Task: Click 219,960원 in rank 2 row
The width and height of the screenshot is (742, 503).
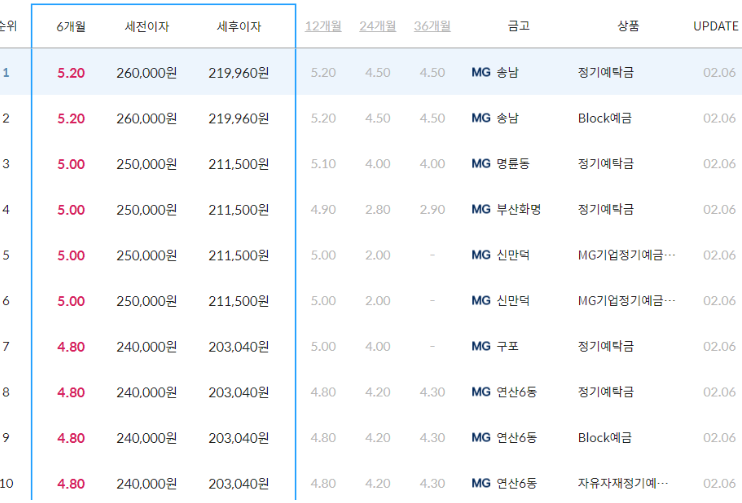Action: tap(239, 118)
